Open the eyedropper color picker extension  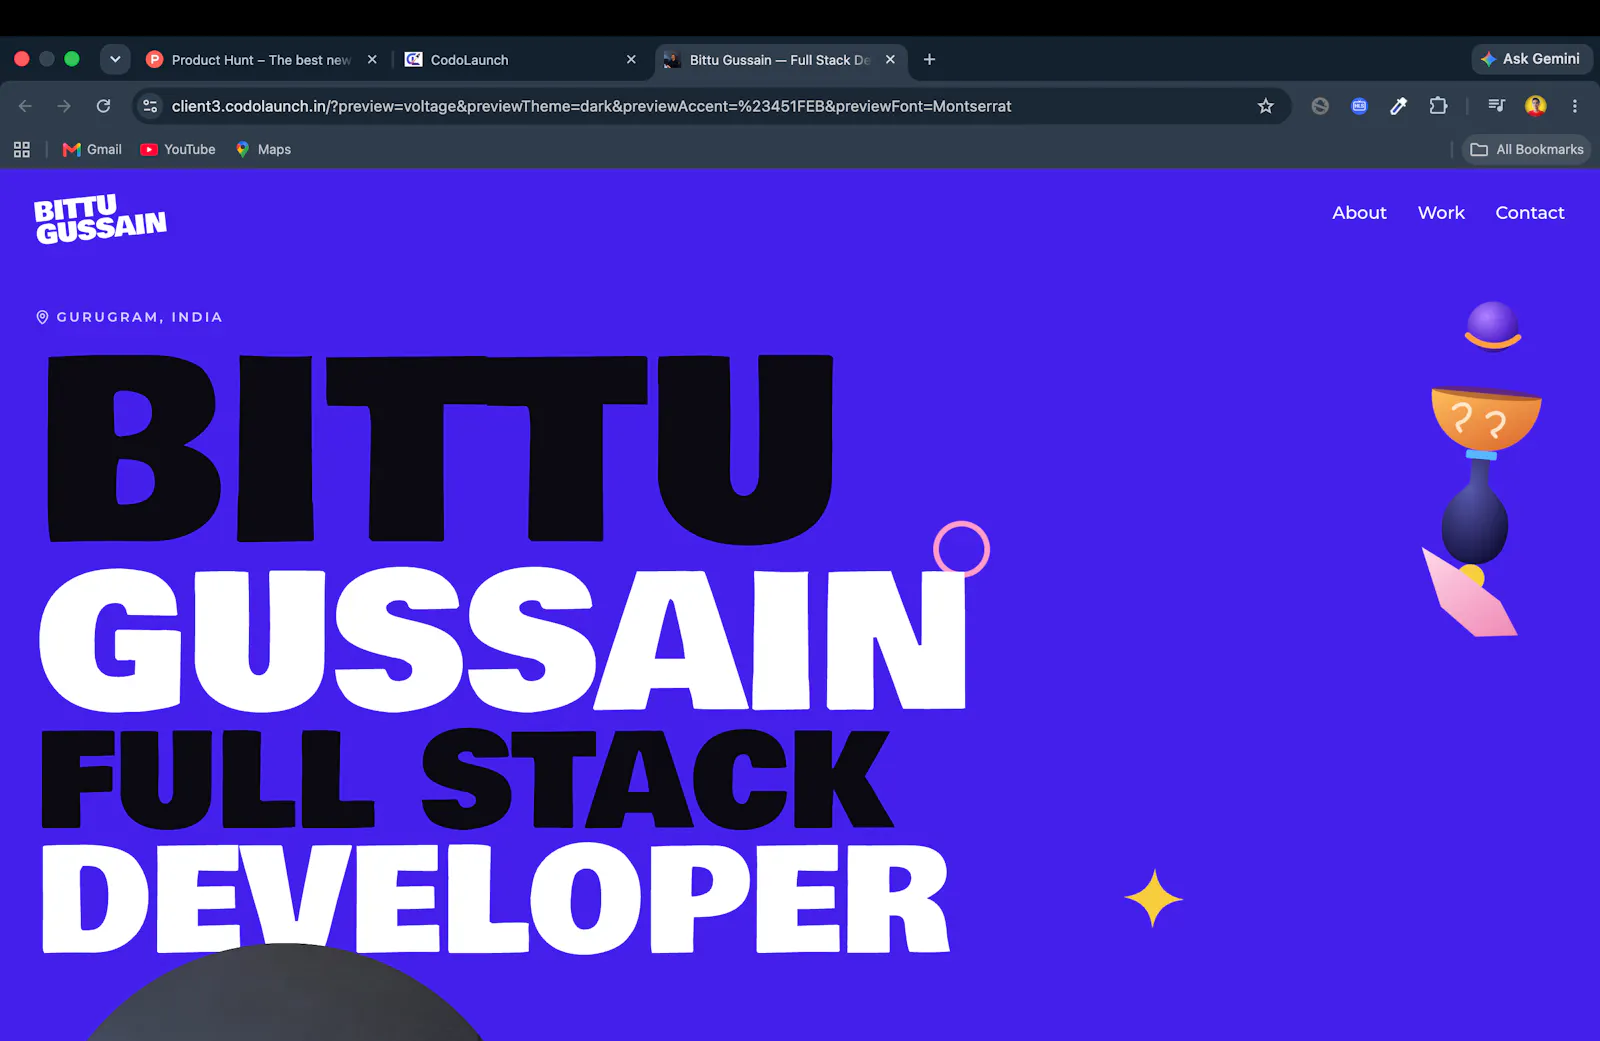click(x=1398, y=106)
